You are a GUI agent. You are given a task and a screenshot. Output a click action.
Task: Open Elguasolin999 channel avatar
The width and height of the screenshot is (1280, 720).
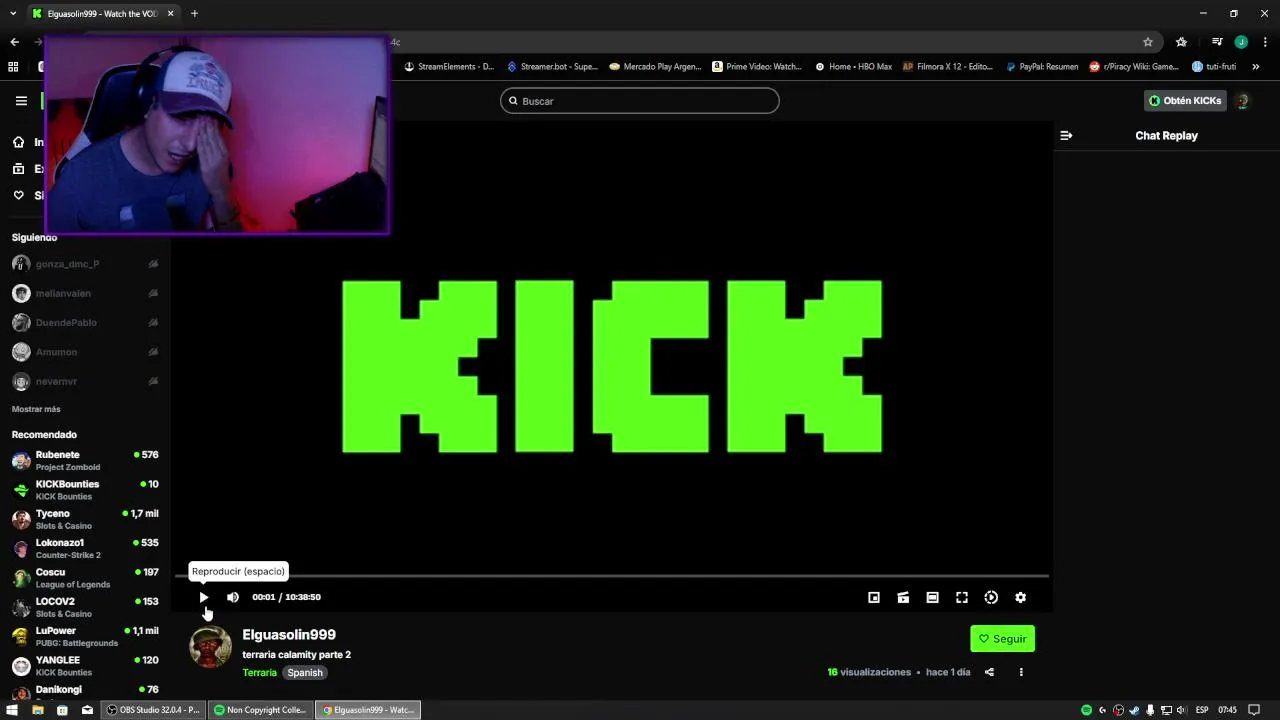(x=210, y=647)
